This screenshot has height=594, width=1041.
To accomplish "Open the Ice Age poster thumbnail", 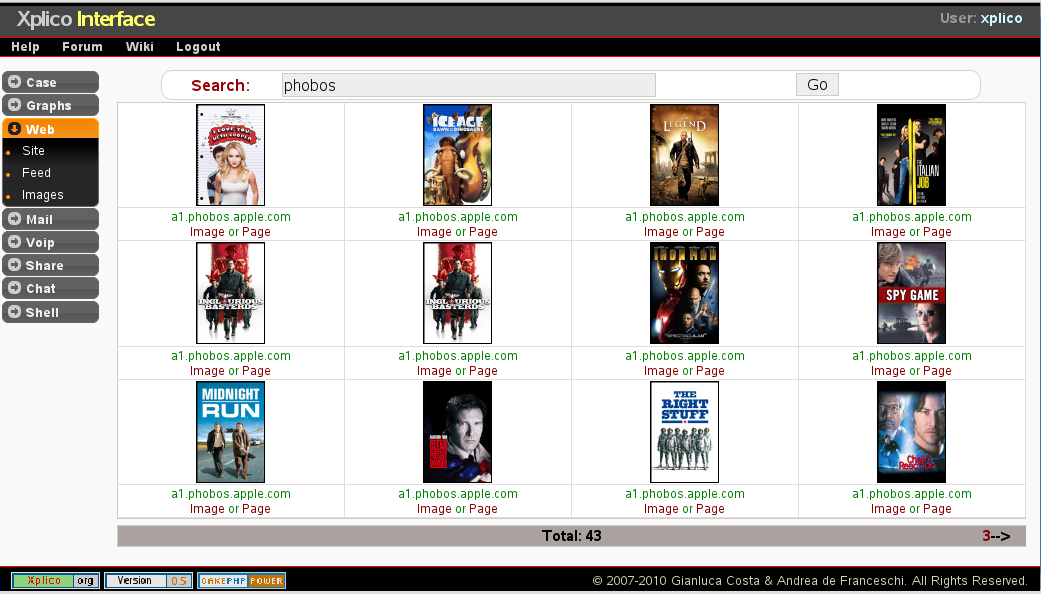I will point(457,155).
